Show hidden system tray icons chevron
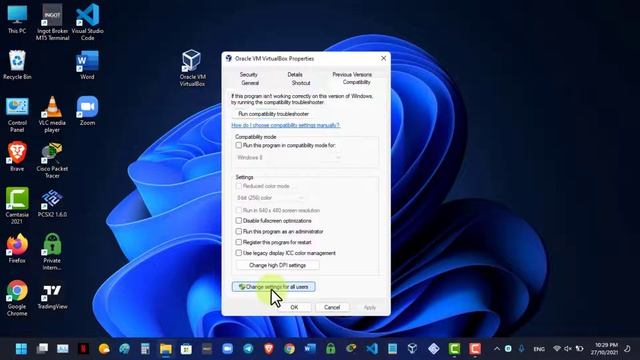The height and width of the screenshot is (360, 640). pos(497,349)
